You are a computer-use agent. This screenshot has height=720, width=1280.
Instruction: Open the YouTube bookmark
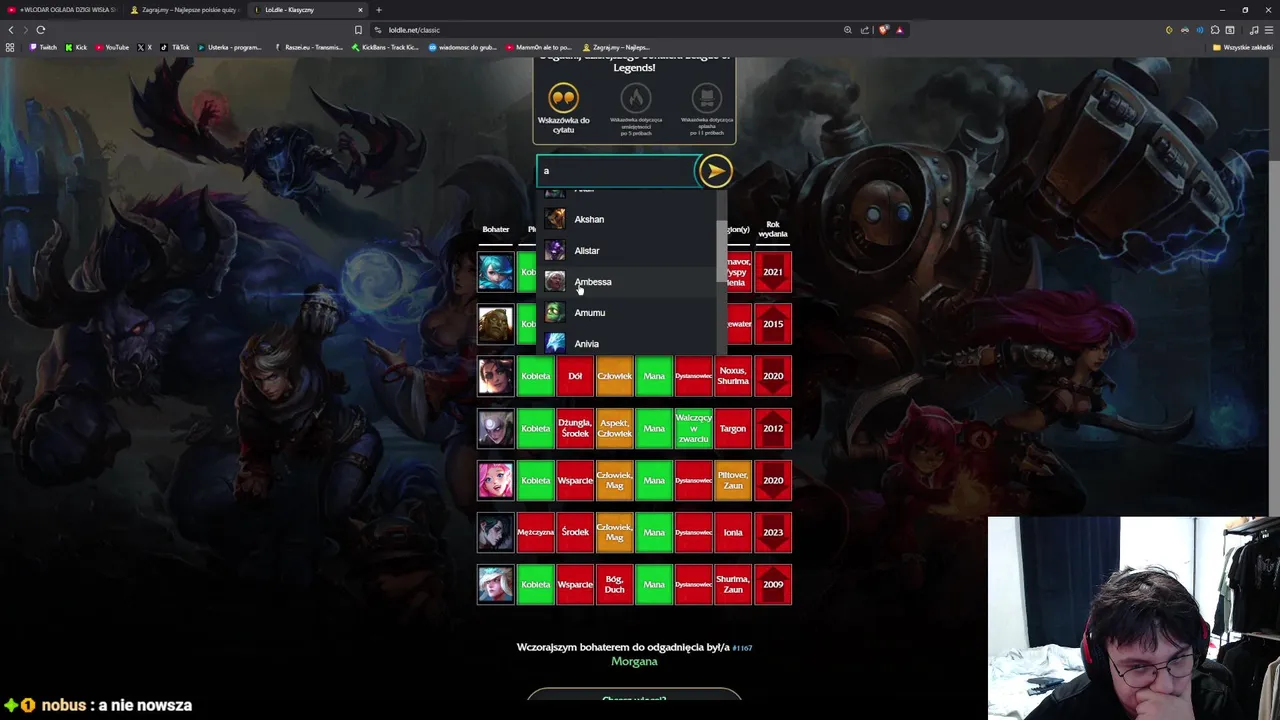[112, 47]
